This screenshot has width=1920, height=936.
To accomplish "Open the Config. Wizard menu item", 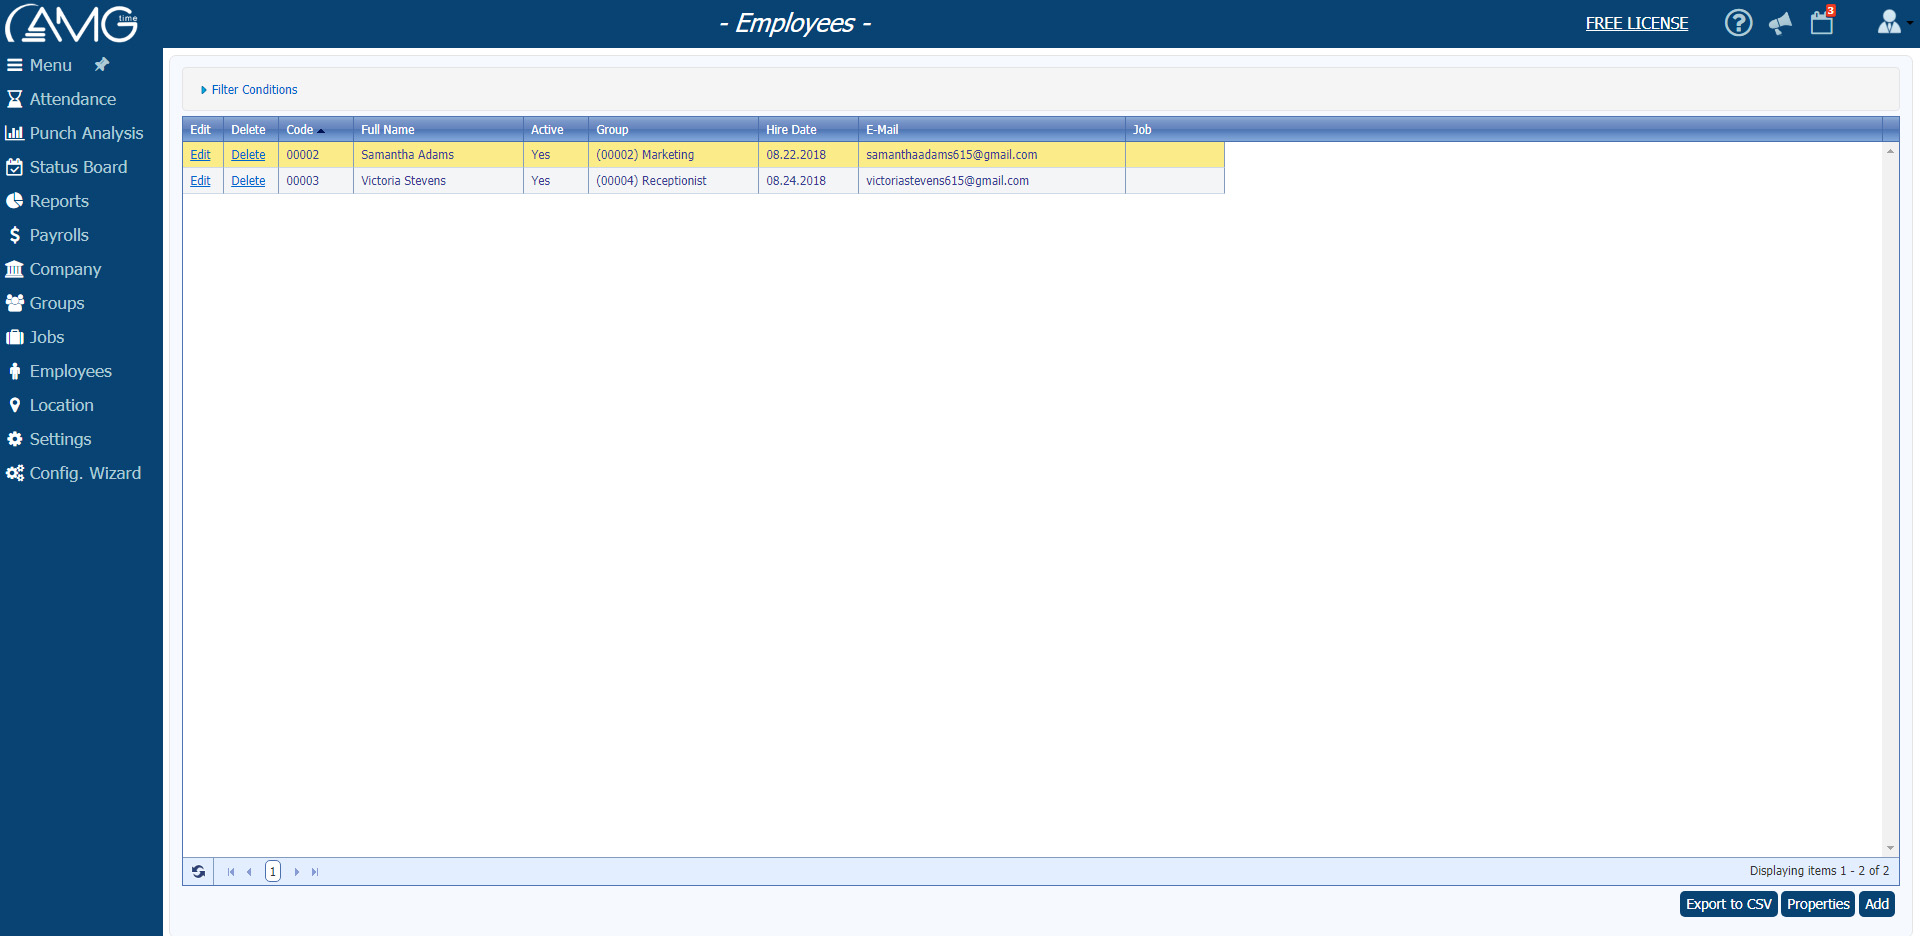I will click(85, 473).
